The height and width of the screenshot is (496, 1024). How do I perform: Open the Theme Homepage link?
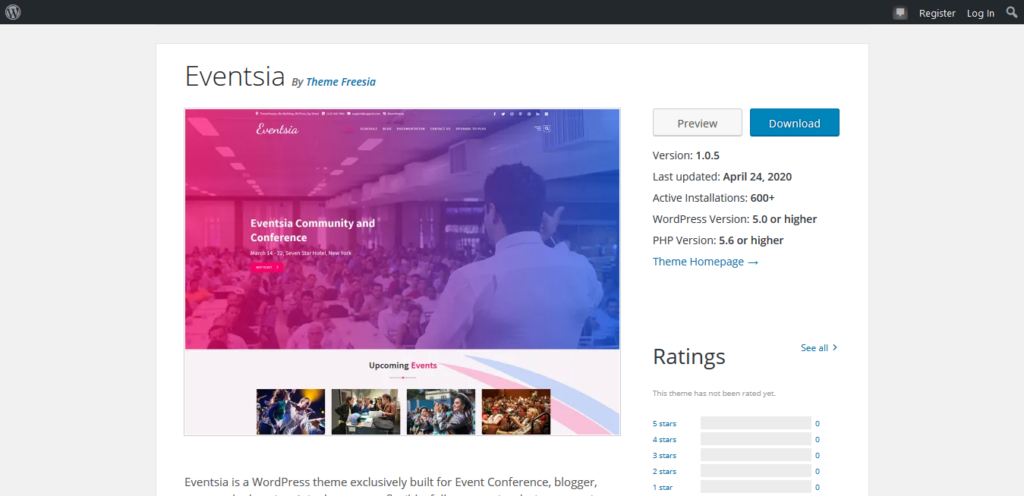pyautogui.click(x=705, y=262)
